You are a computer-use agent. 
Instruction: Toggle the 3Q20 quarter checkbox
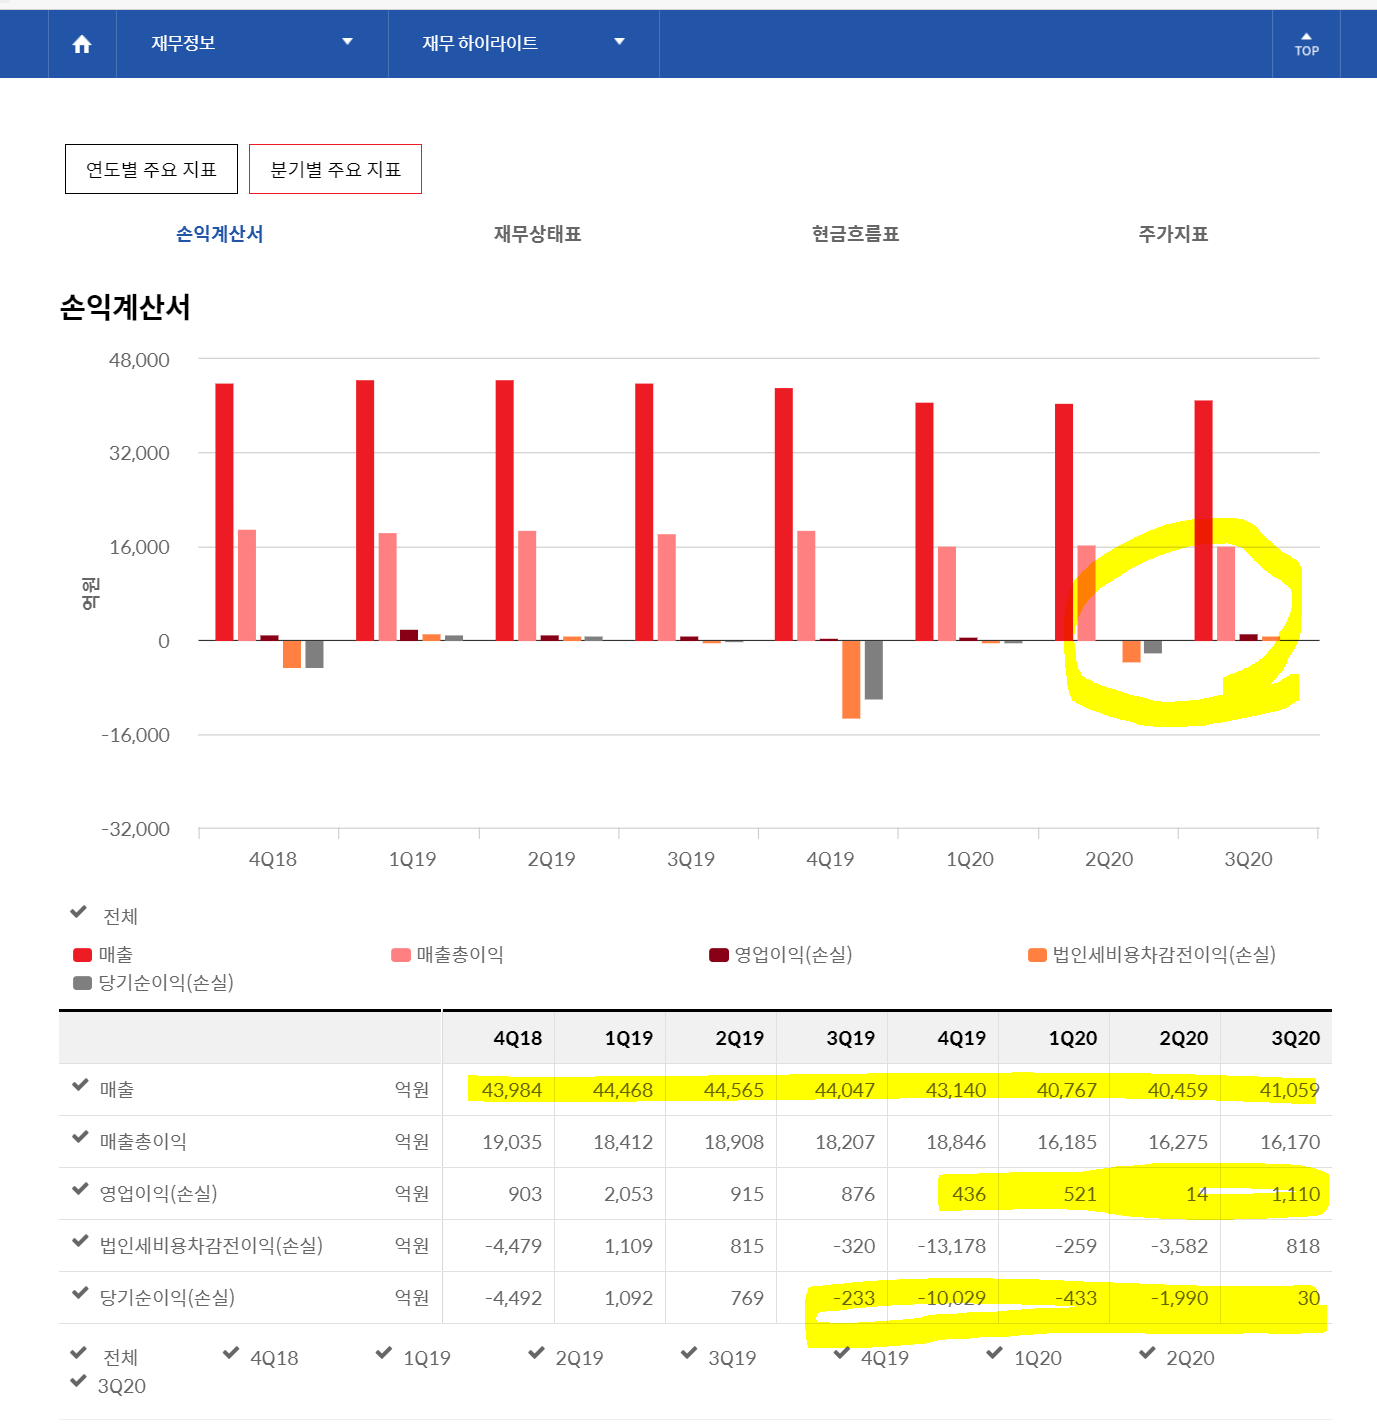(x=78, y=1381)
